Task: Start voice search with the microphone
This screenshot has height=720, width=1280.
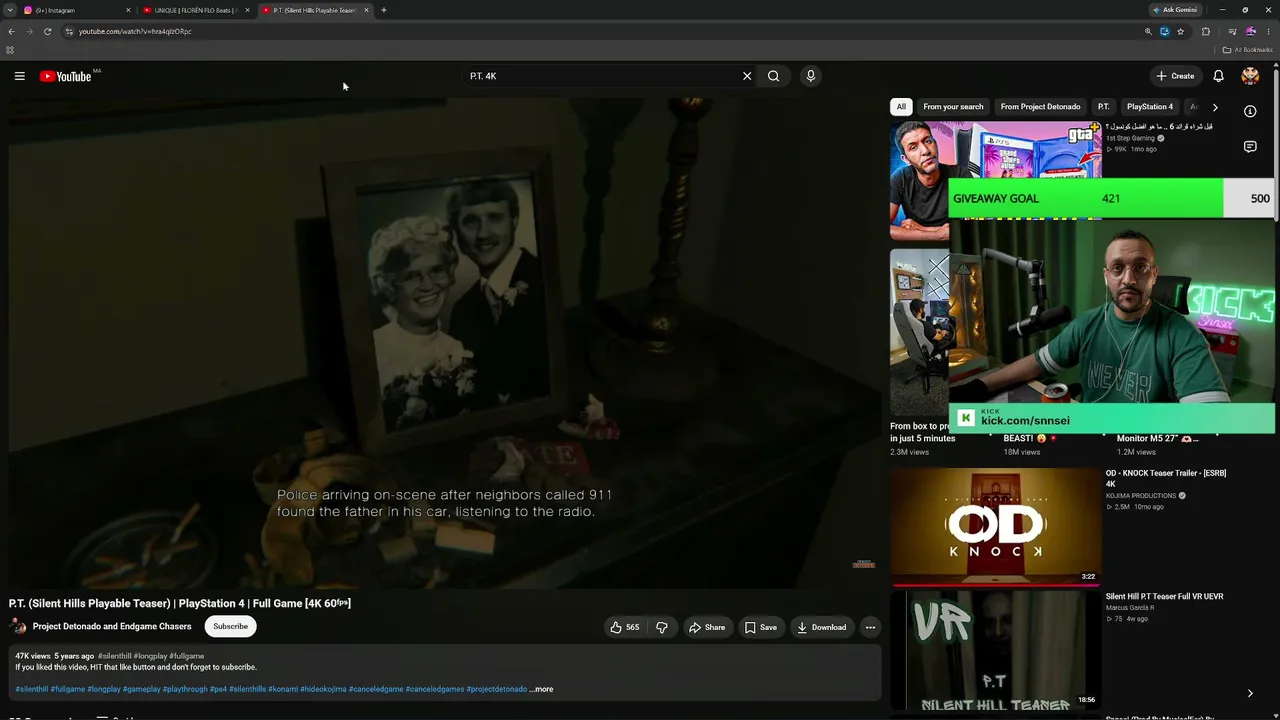Action: (811, 76)
